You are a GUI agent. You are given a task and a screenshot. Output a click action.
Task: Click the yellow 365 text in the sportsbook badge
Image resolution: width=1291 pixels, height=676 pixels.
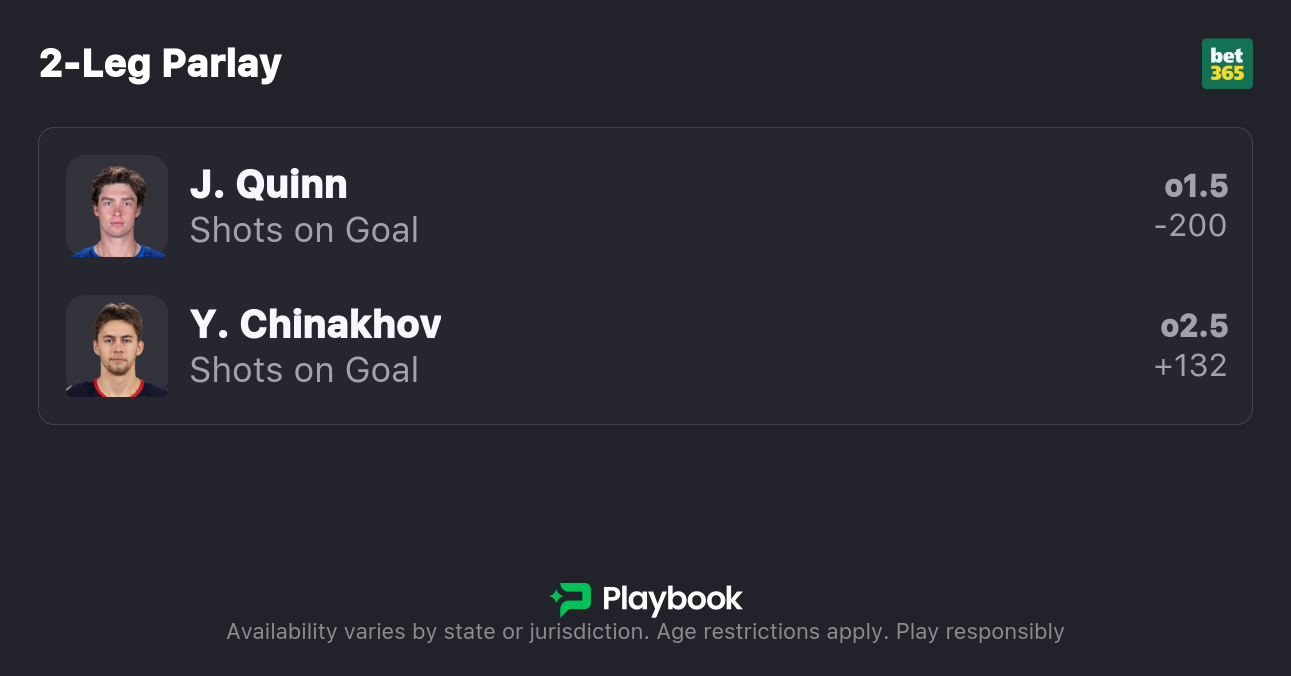1227,74
